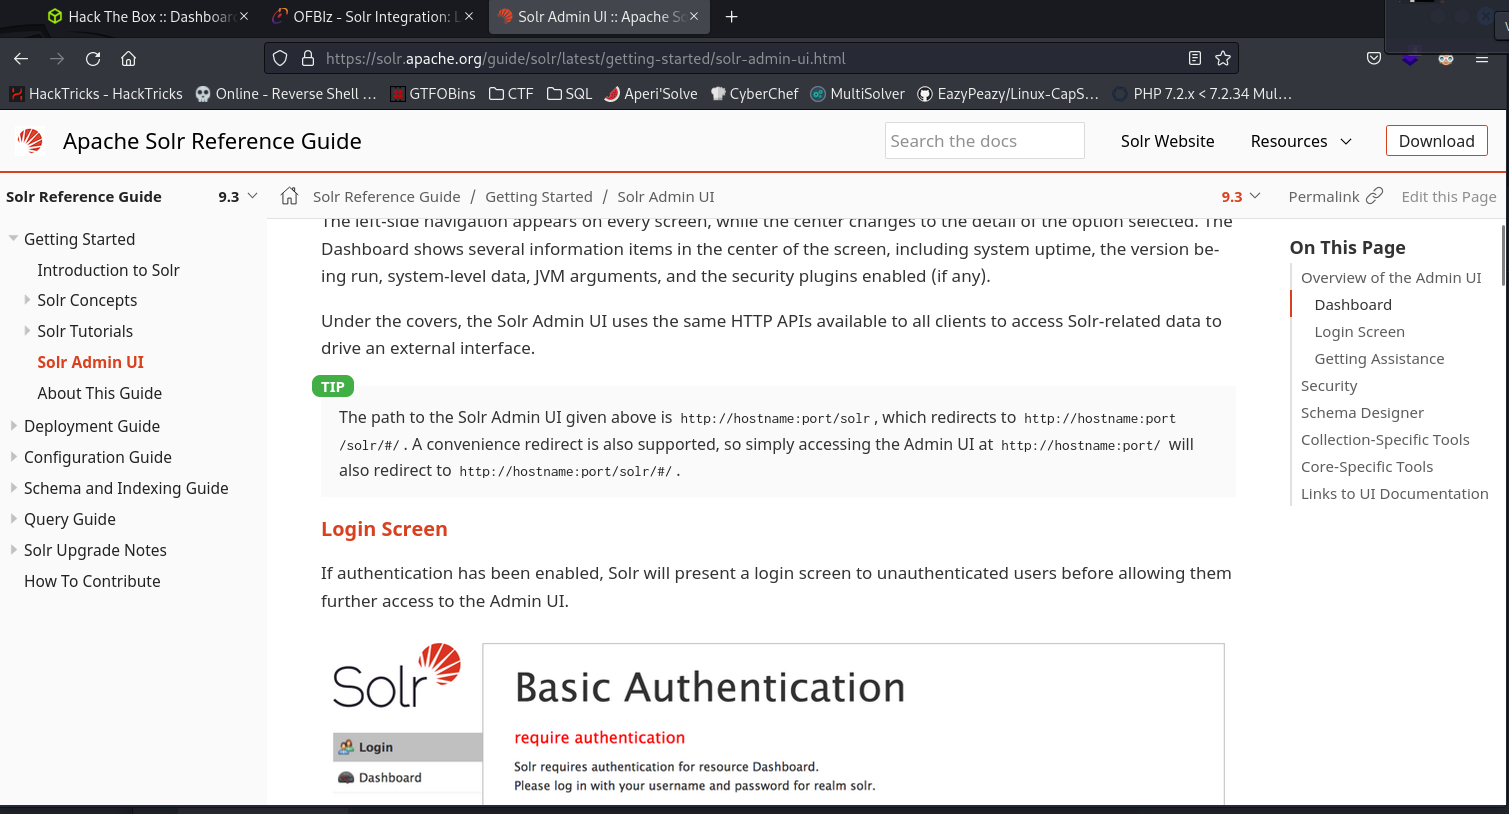
Task: Click the home icon in the breadcrumb
Action: 289,196
